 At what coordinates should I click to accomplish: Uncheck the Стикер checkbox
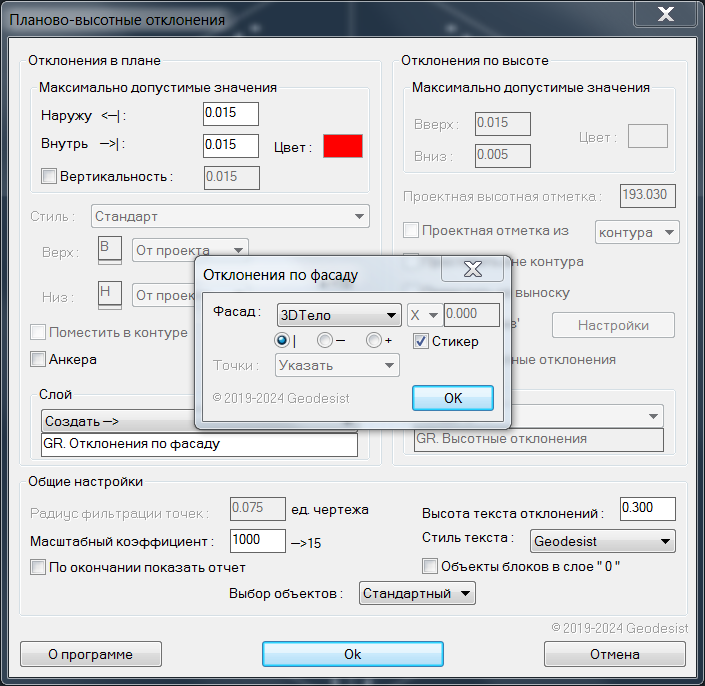click(x=421, y=341)
